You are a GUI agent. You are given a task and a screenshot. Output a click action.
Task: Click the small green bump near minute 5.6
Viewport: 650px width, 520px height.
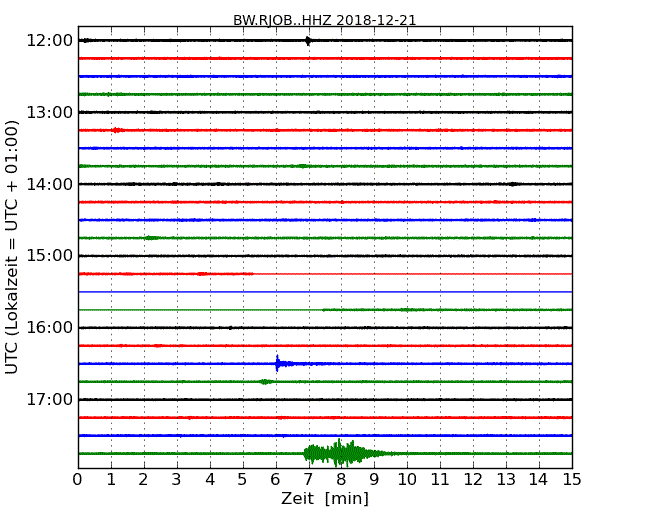tap(265, 381)
